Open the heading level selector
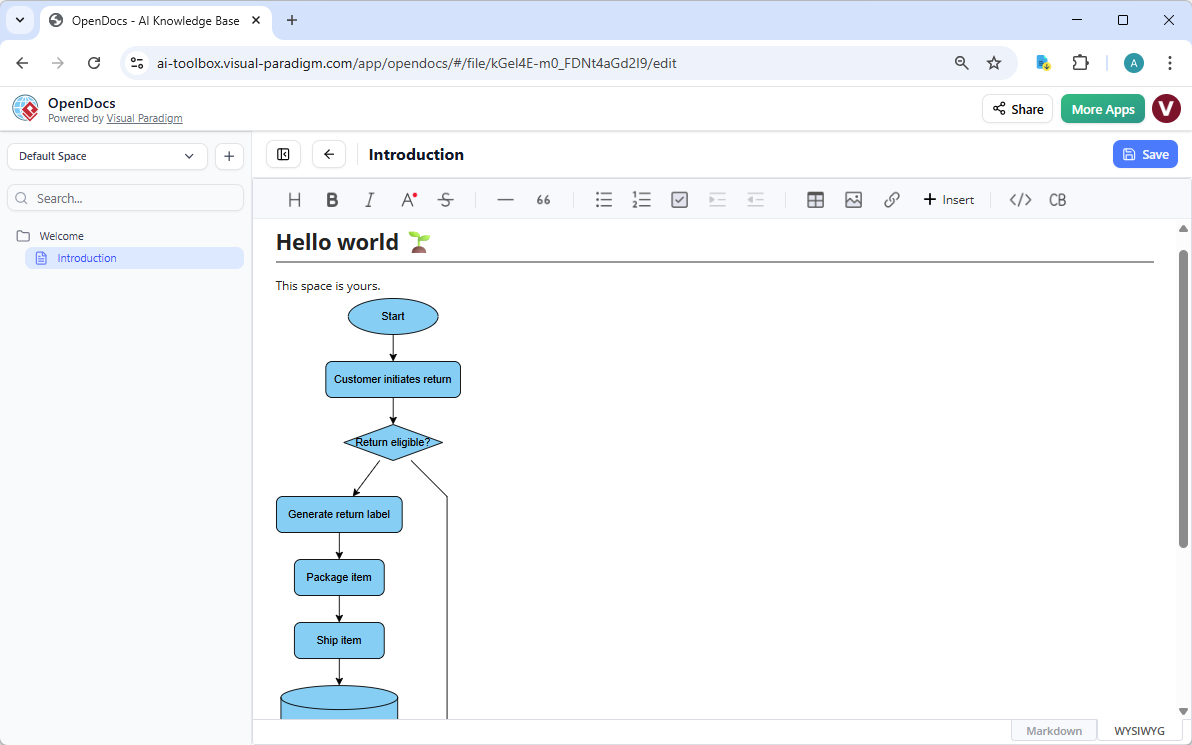 click(x=294, y=199)
